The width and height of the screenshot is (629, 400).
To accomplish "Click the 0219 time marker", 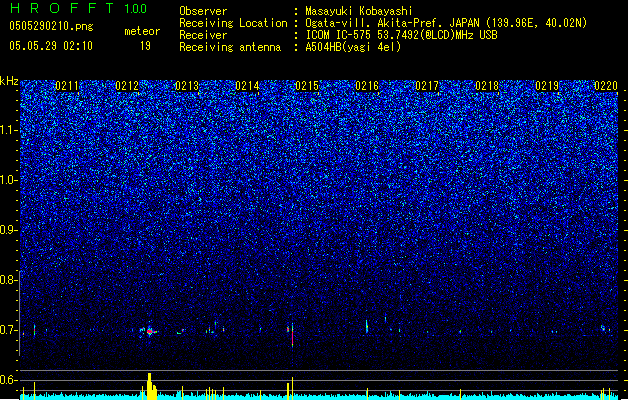I will point(547,86).
